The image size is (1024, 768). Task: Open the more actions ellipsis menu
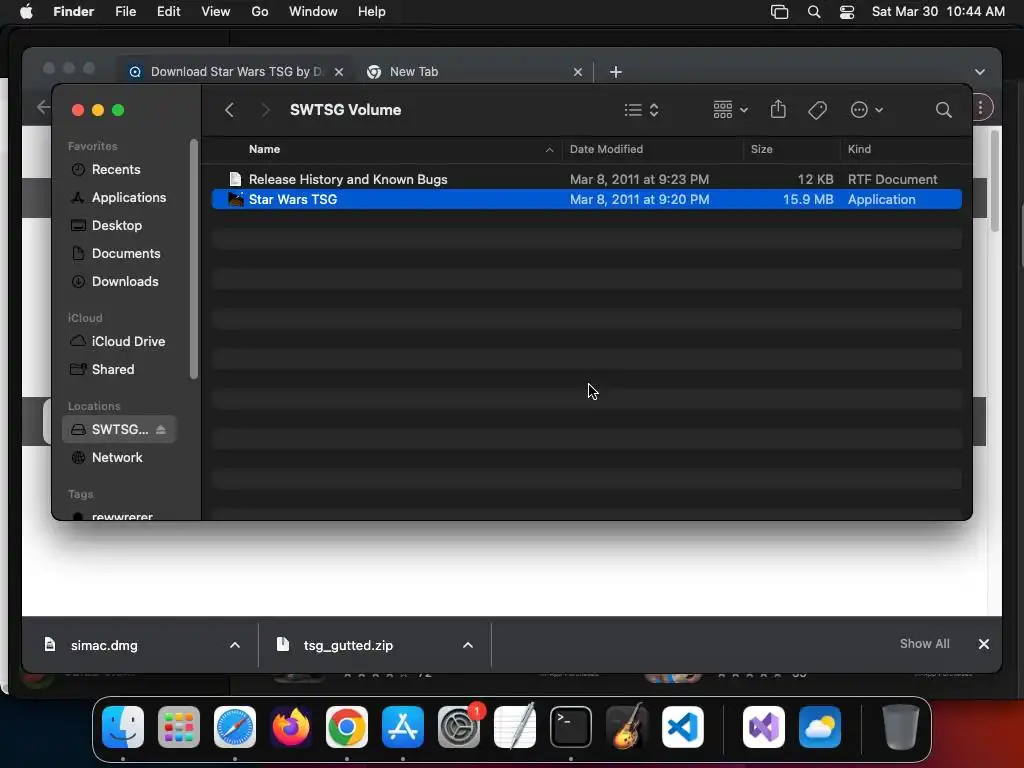(x=867, y=110)
